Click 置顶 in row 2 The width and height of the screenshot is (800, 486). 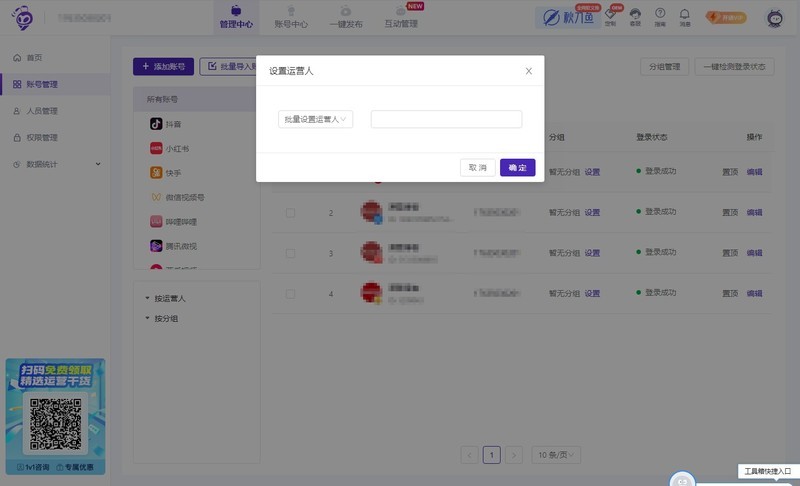click(730, 212)
